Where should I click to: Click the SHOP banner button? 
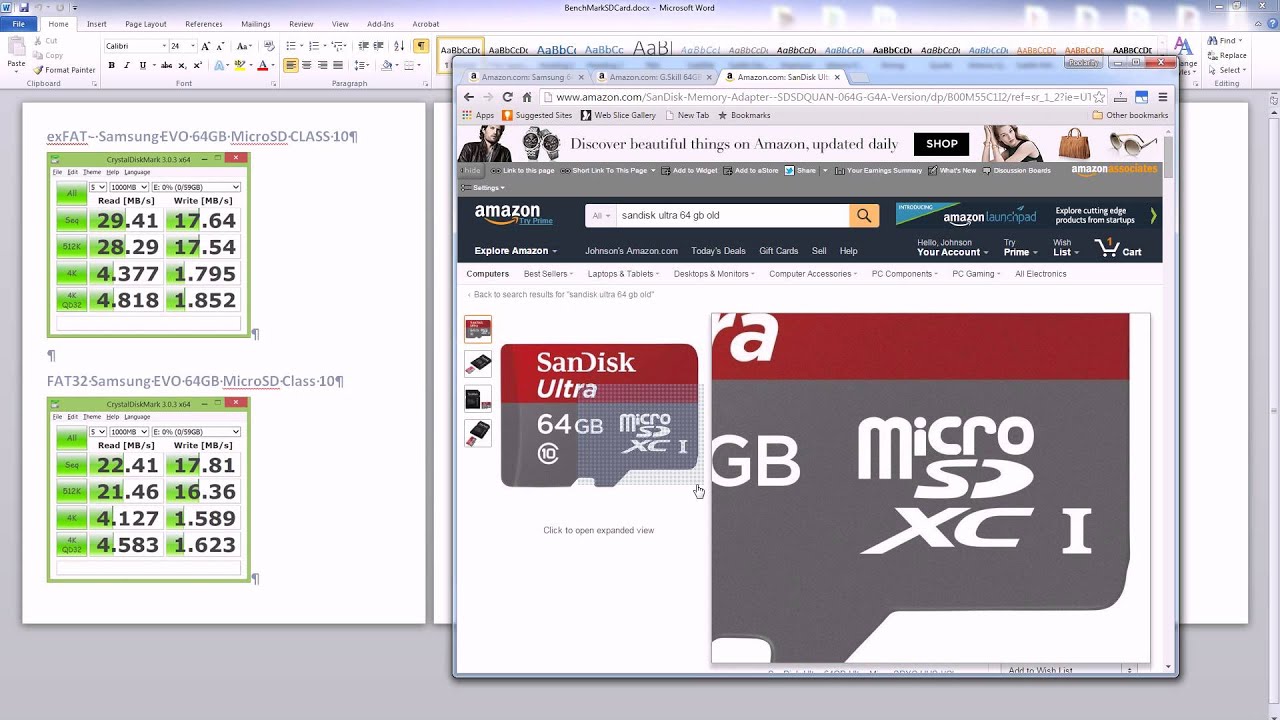click(x=942, y=144)
